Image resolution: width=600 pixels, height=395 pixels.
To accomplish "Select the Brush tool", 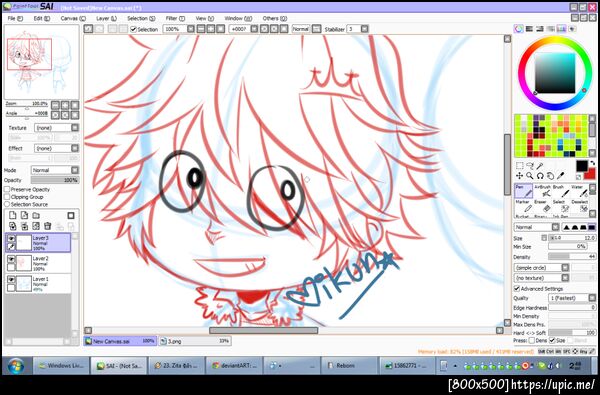I will point(560,191).
